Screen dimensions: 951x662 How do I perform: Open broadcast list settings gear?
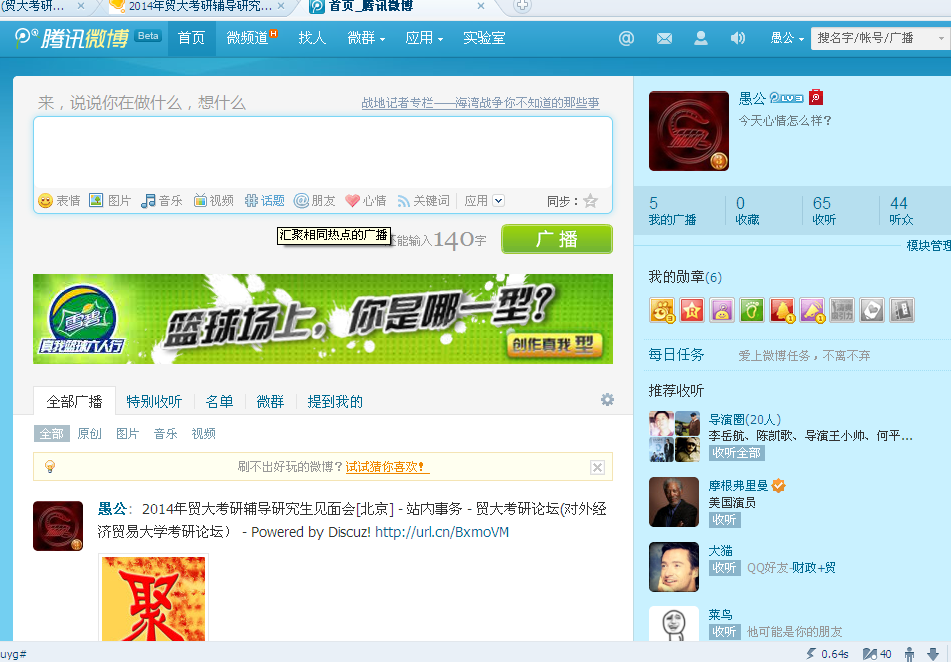(x=607, y=400)
